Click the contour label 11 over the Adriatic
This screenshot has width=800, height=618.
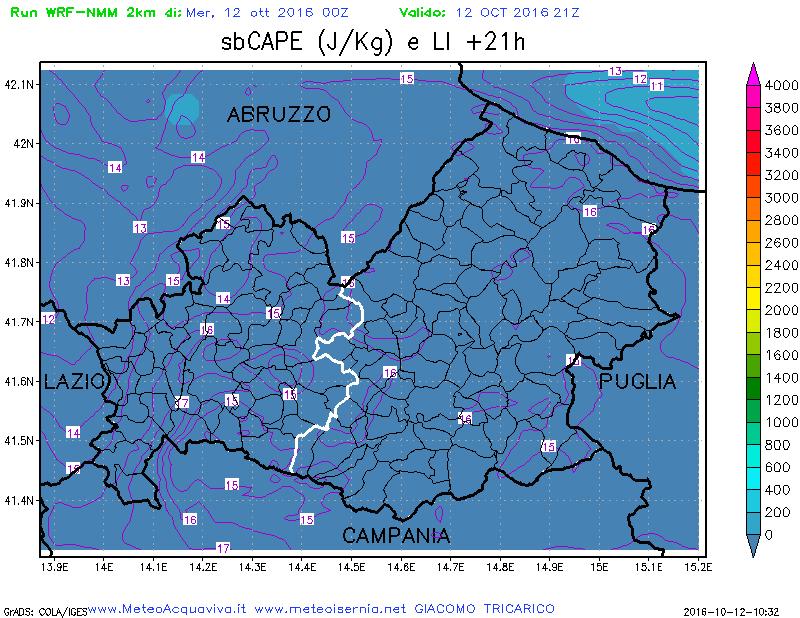(x=657, y=86)
